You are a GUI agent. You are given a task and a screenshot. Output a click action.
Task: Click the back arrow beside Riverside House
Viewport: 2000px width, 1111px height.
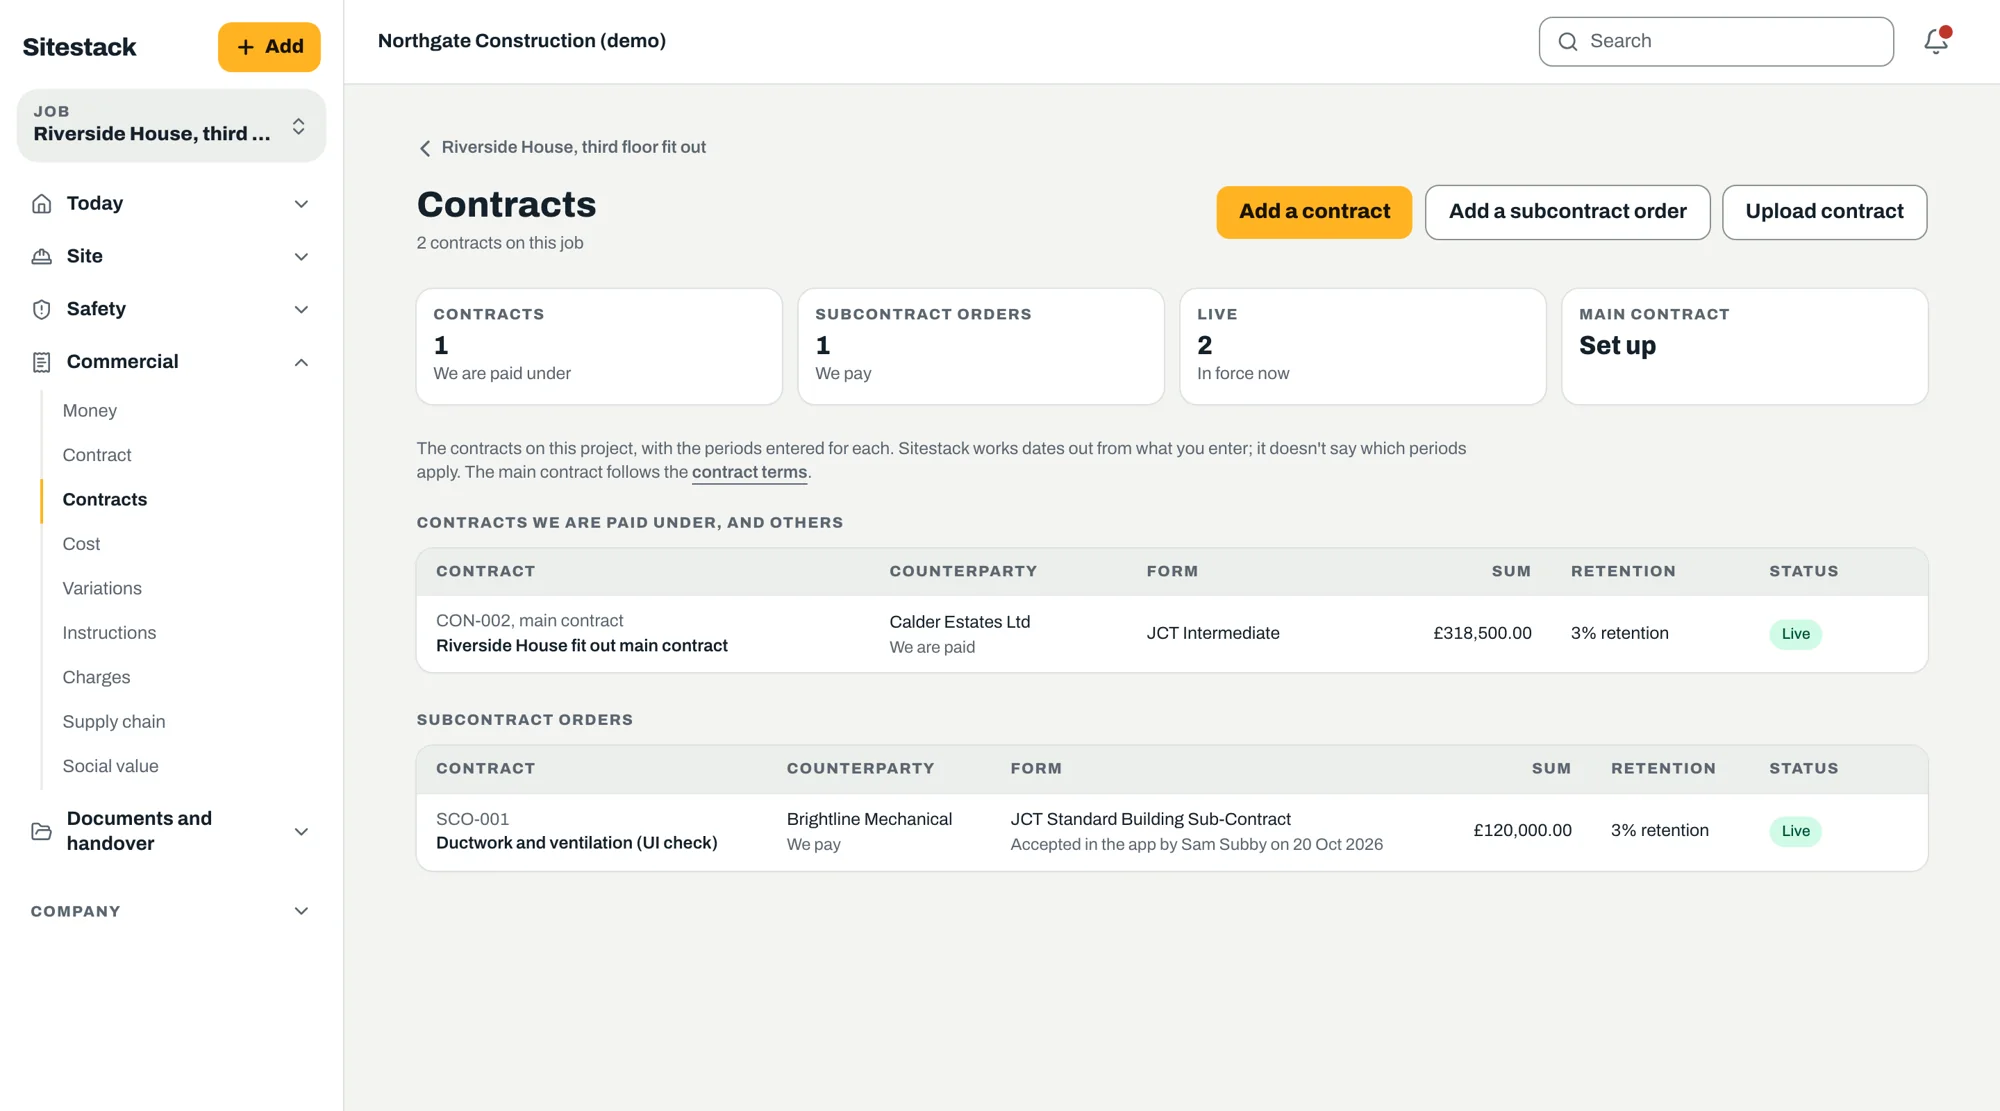(425, 148)
